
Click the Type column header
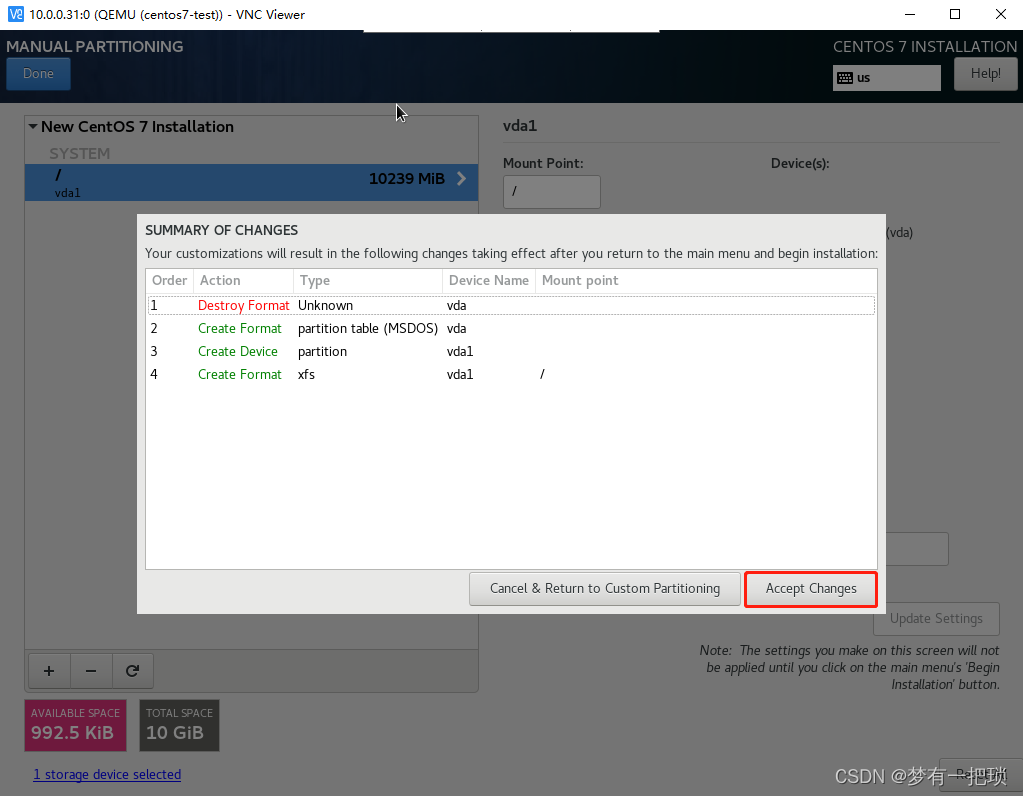point(368,281)
